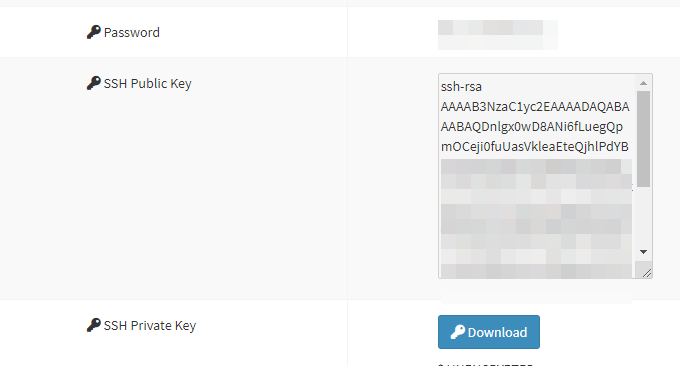Select the SSH Public Key label
680x366 pixels.
point(147,83)
